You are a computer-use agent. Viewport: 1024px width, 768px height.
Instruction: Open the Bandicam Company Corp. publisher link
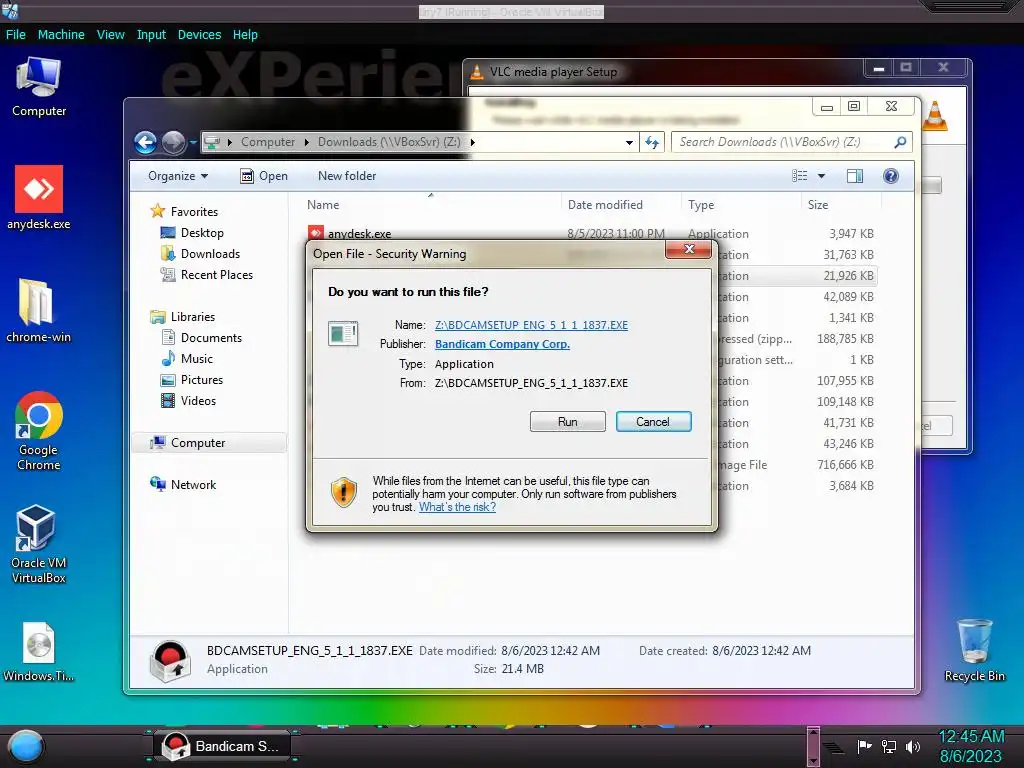(x=502, y=344)
